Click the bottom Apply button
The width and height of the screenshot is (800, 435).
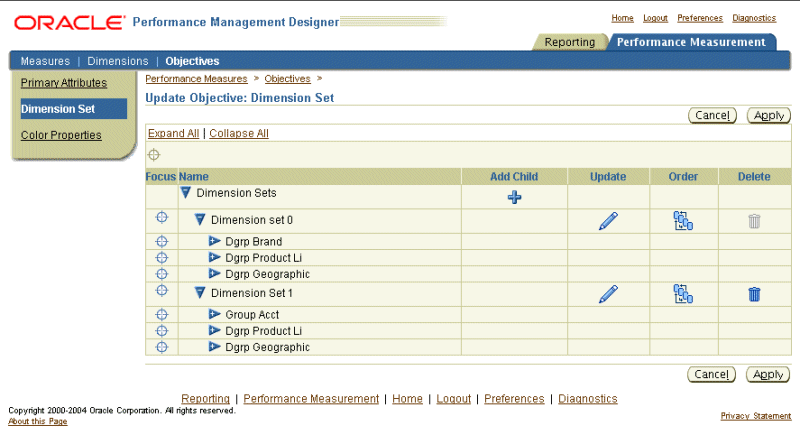[768, 374]
